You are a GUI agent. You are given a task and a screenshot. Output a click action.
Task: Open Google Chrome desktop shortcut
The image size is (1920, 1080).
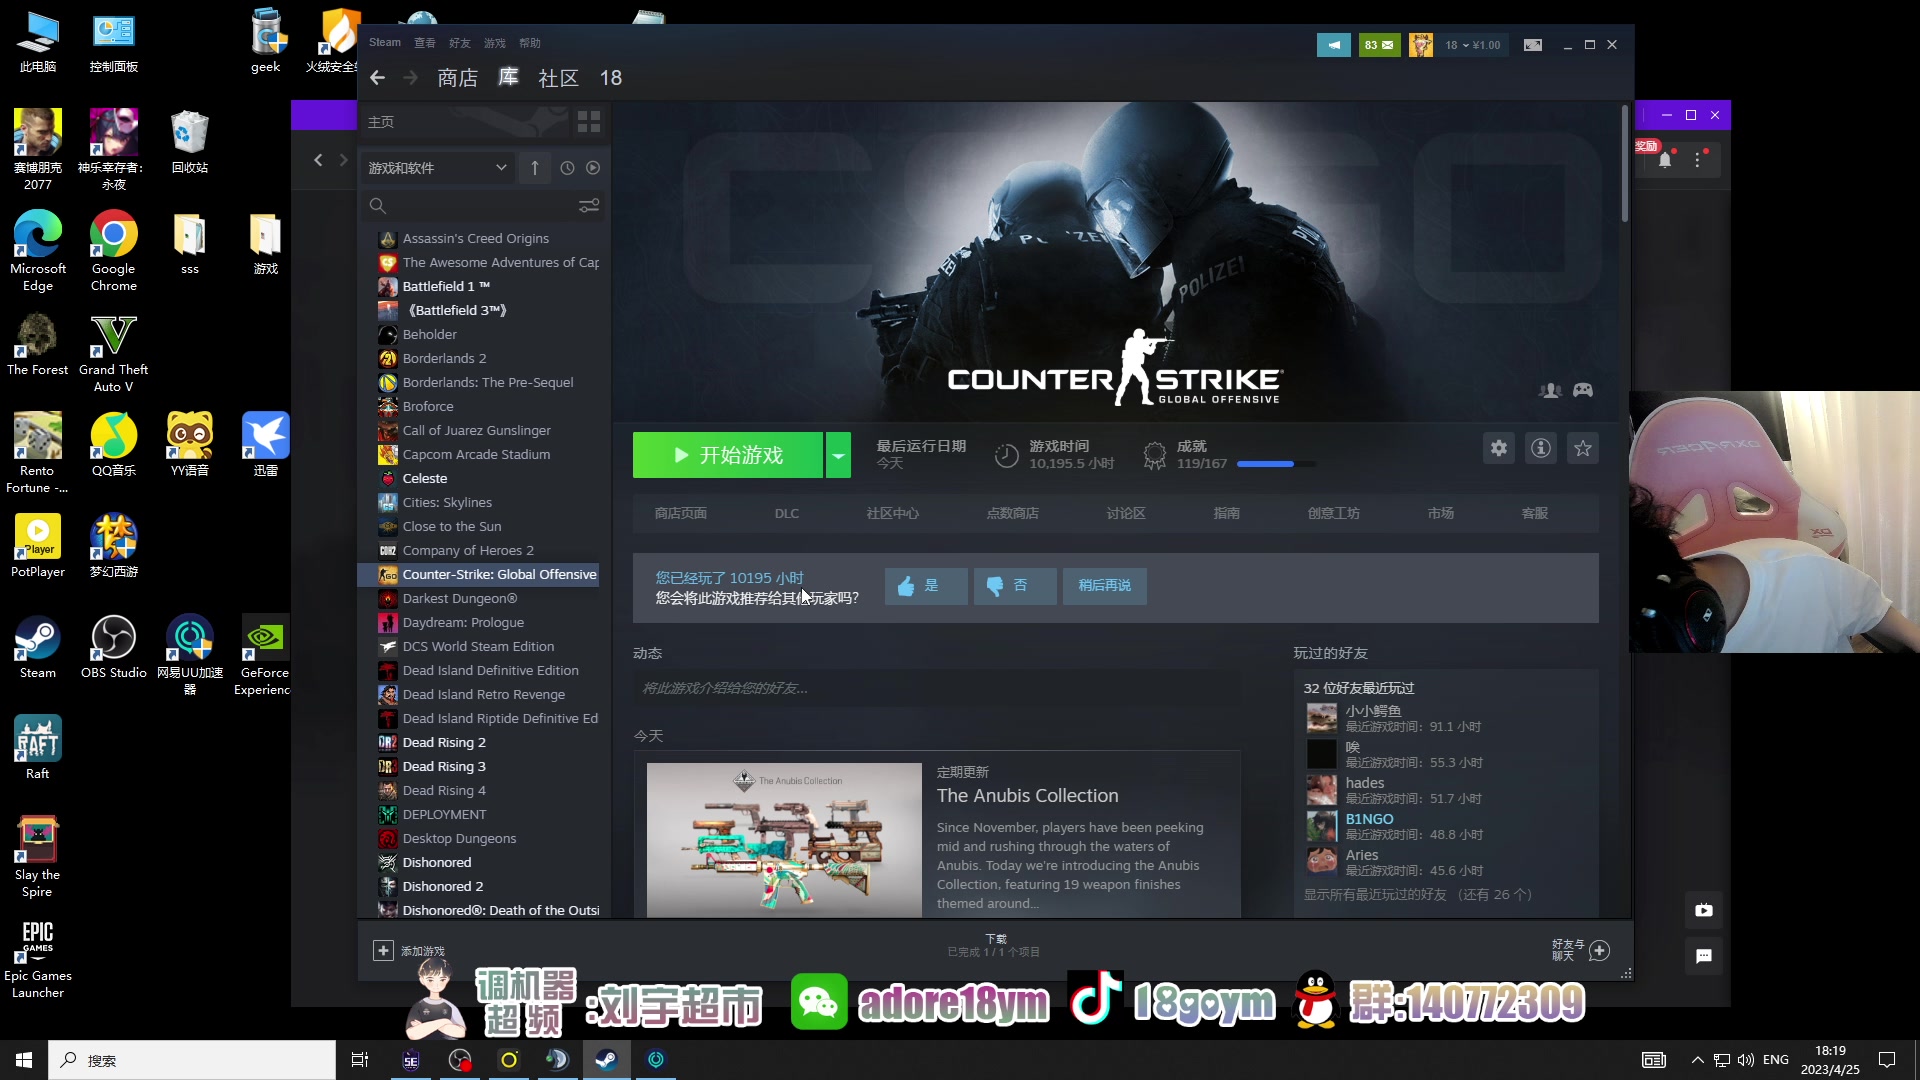(x=114, y=251)
